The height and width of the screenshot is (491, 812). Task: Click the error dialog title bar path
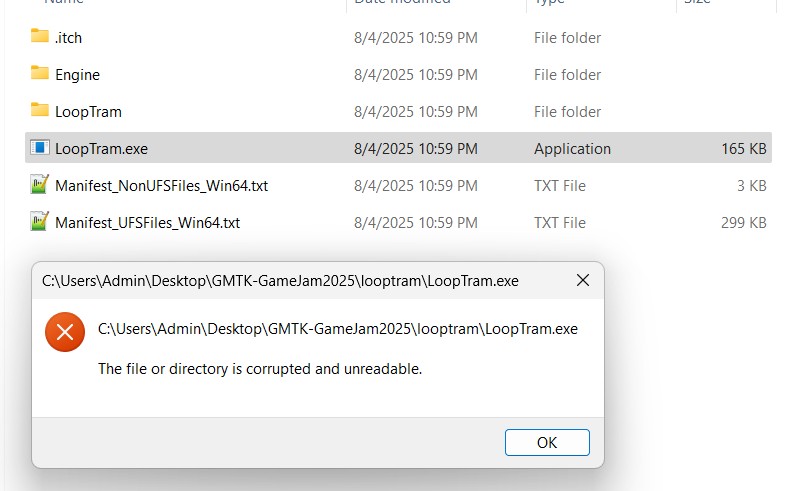[280, 281]
